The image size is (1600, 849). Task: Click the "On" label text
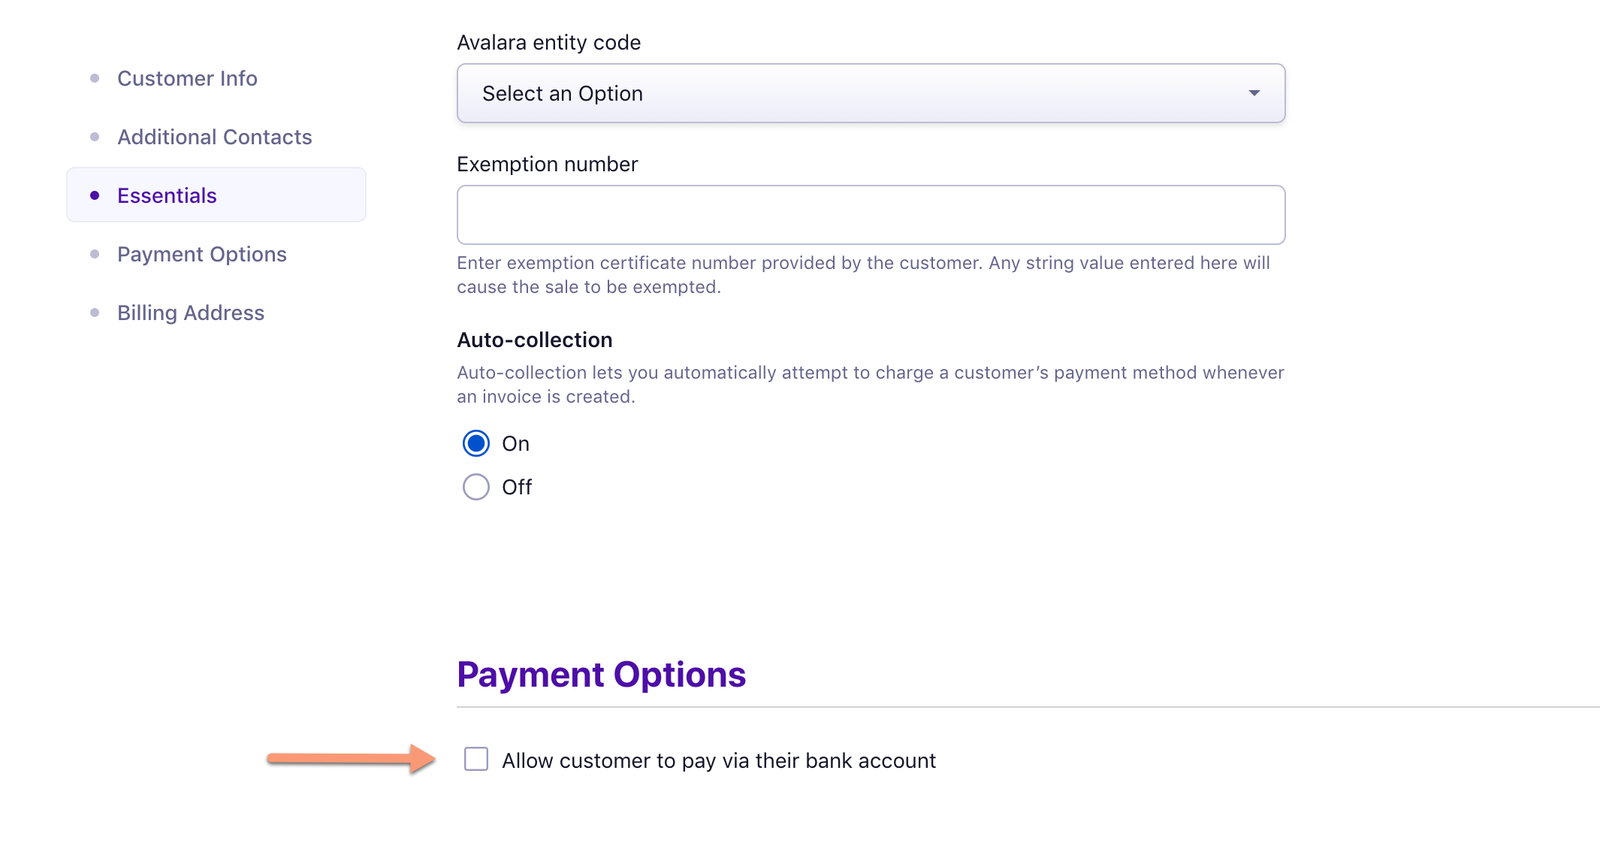point(516,444)
